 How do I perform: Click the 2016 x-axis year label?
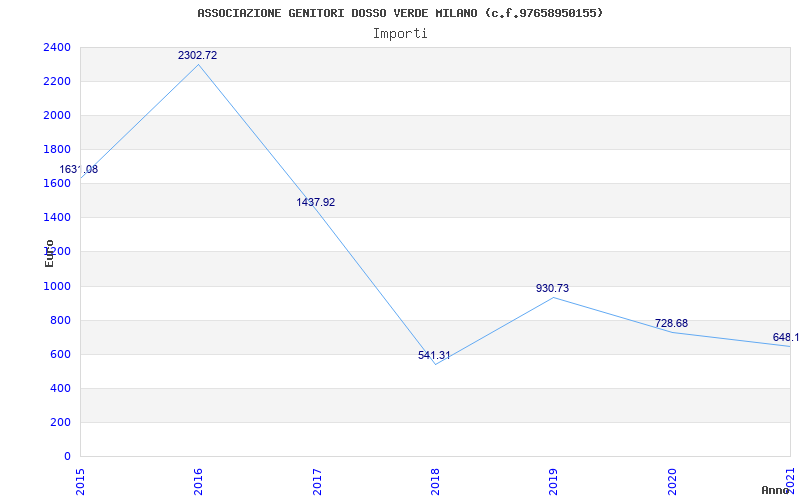coord(198,482)
